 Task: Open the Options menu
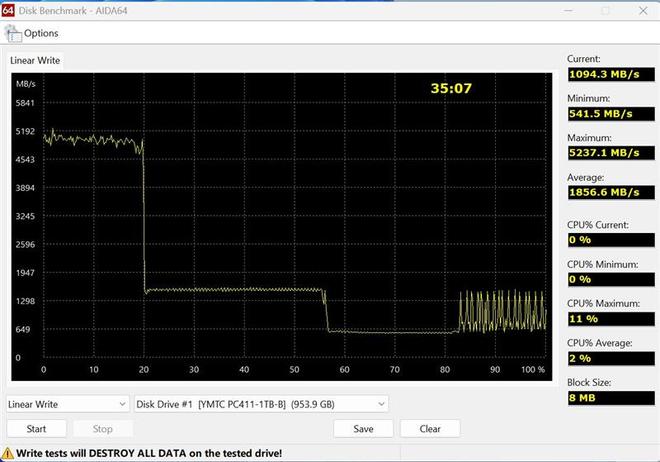(40, 33)
